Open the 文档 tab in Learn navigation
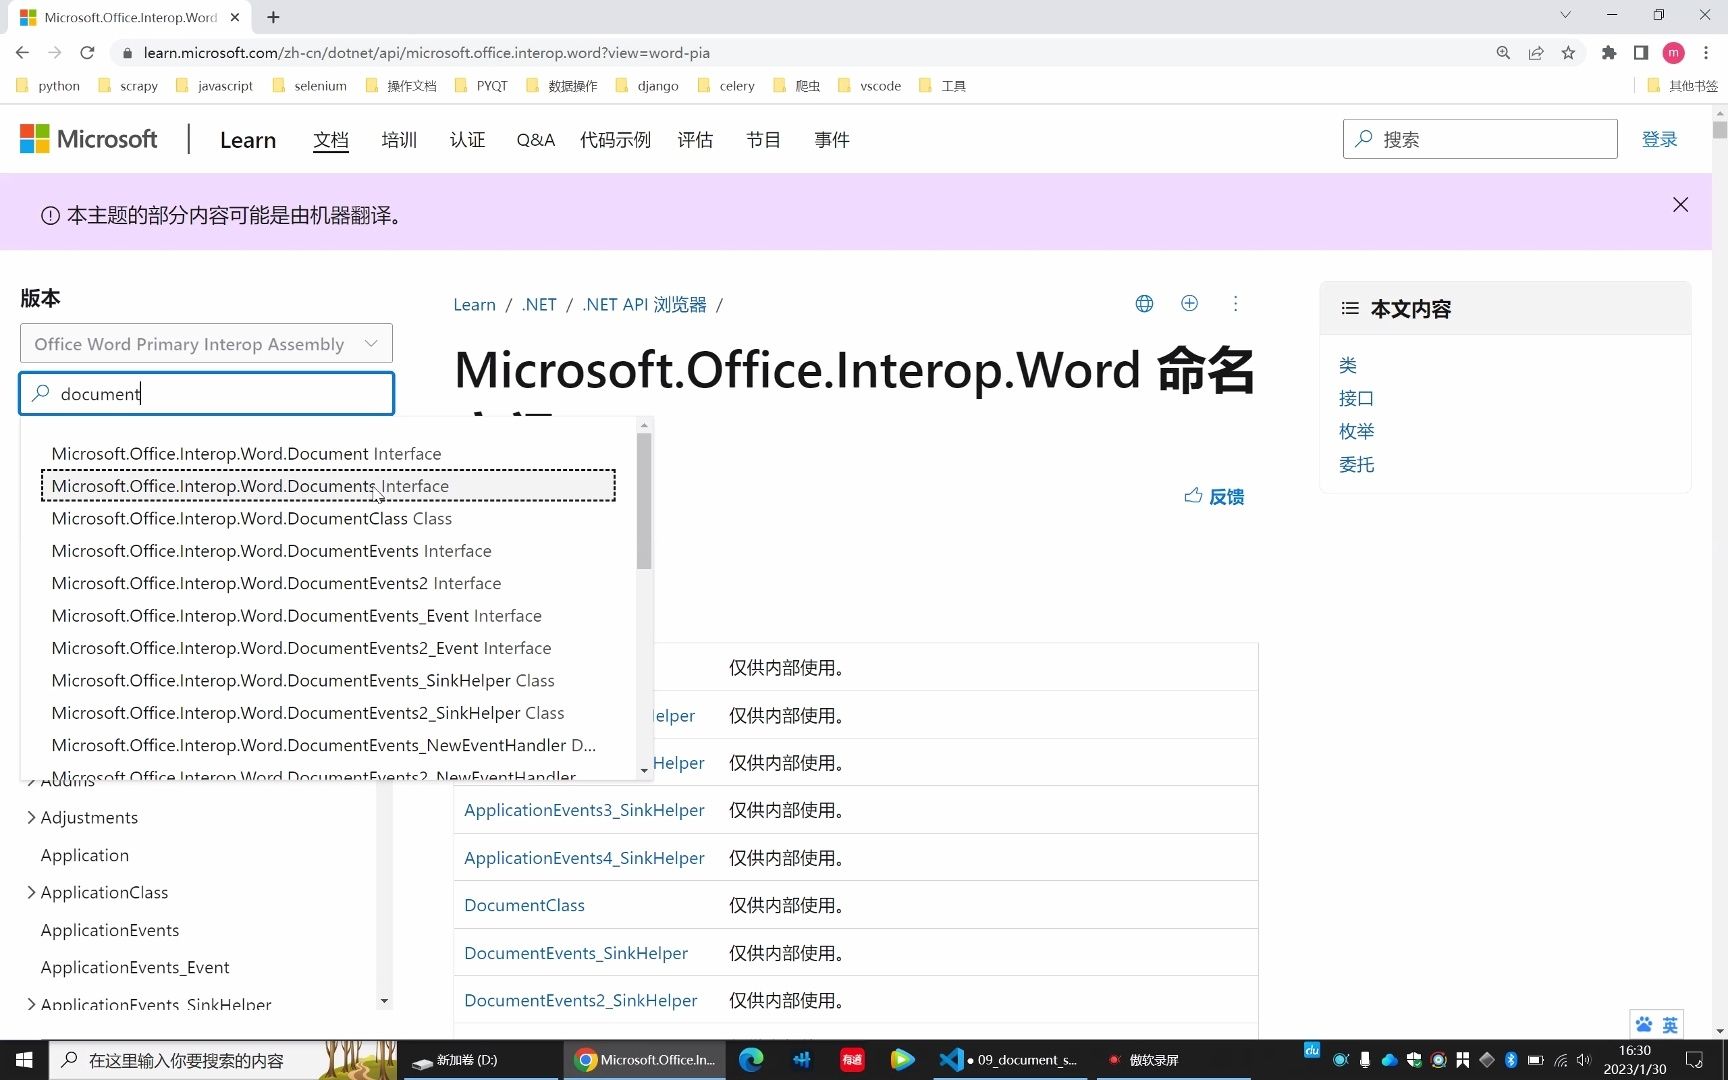 (331, 140)
